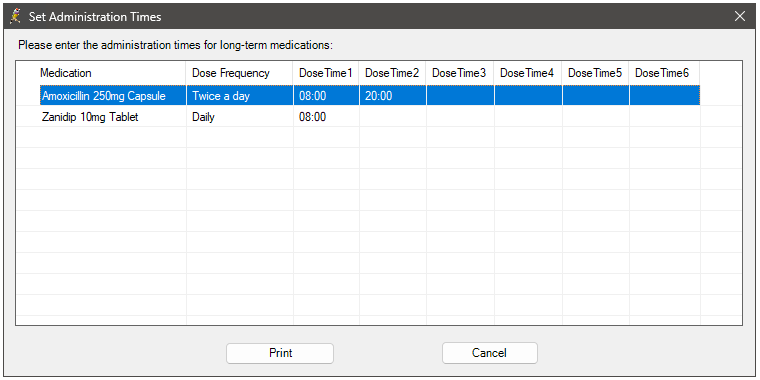Sort by Dose Frequency column header
The height and width of the screenshot is (380, 760).
tap(239, 73)
